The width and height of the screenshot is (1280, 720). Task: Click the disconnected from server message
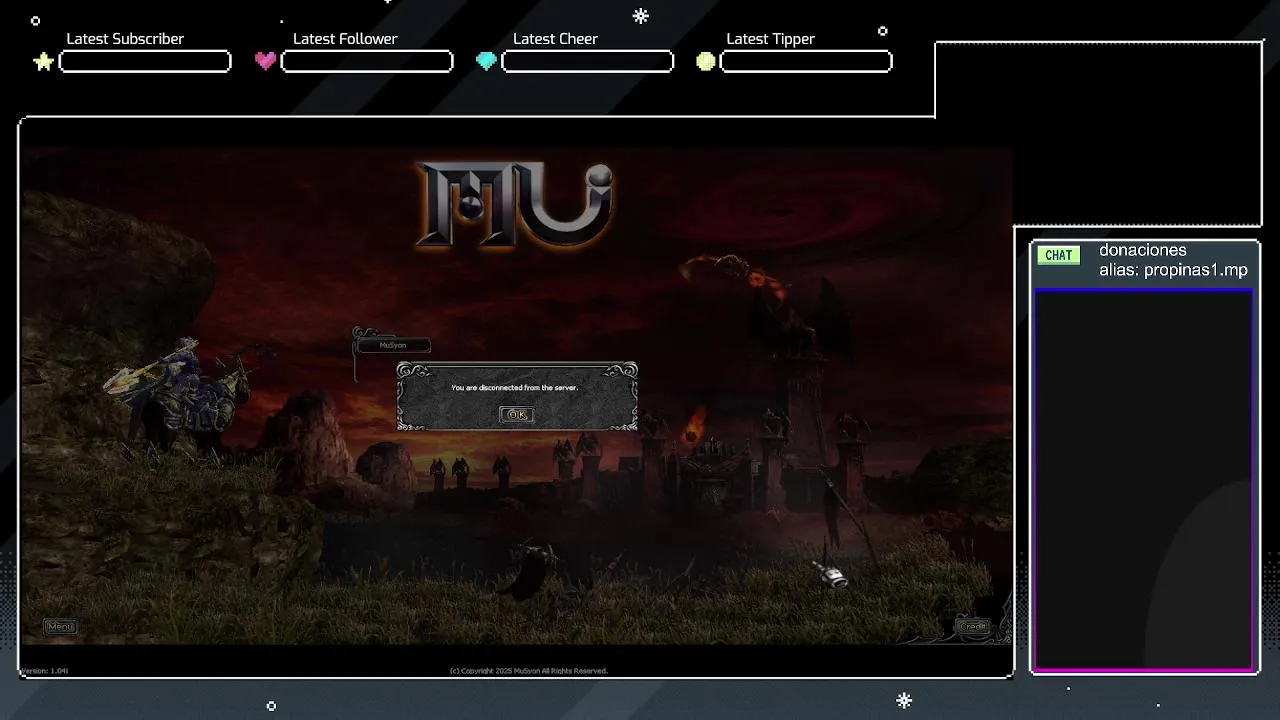(x=515, y=387)
